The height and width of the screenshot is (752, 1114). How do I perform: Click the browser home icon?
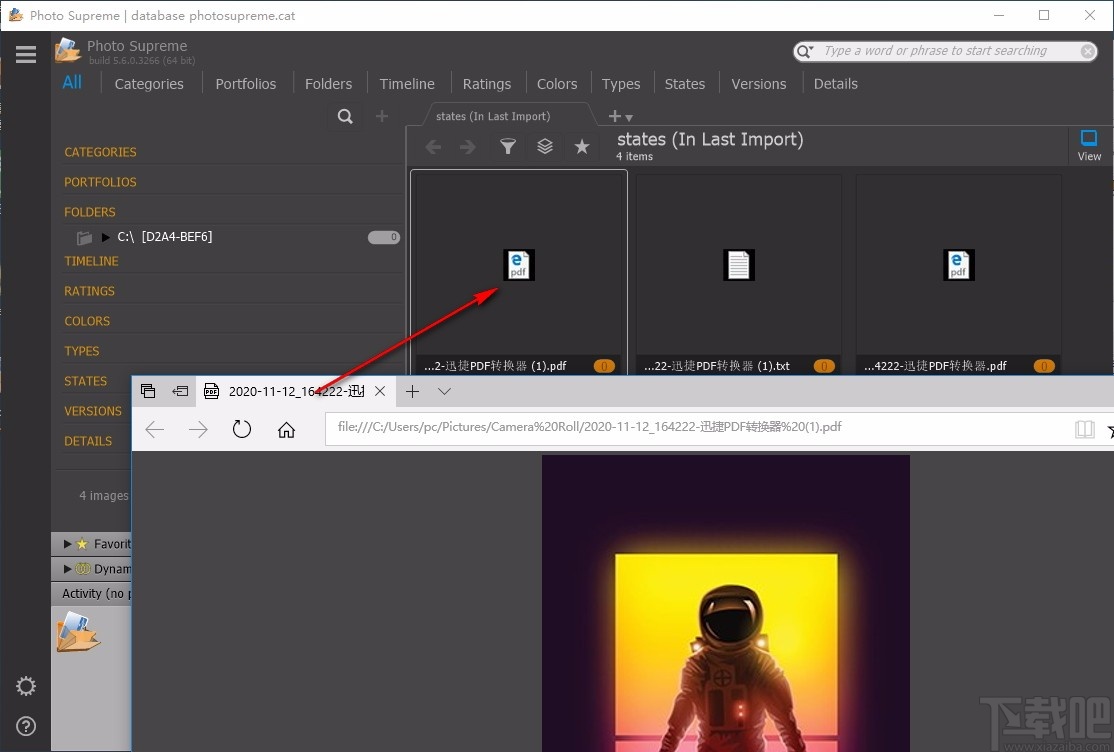pyautogui.click(x=286, y=429)
